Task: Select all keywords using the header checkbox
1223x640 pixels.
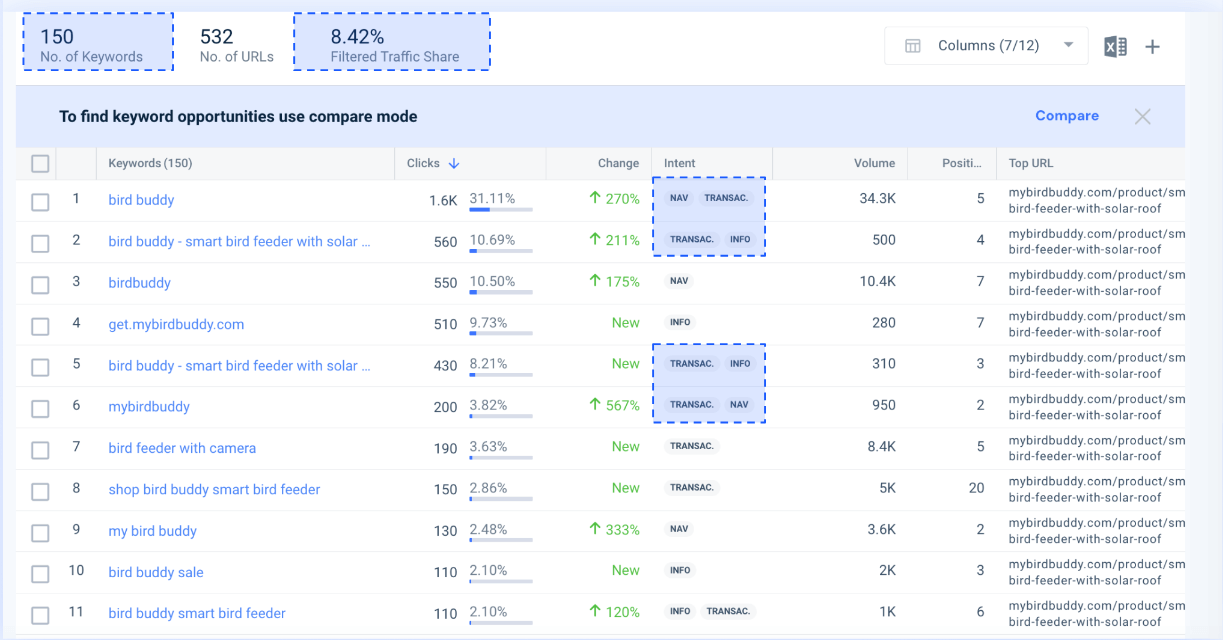Action: coord(40,163)
